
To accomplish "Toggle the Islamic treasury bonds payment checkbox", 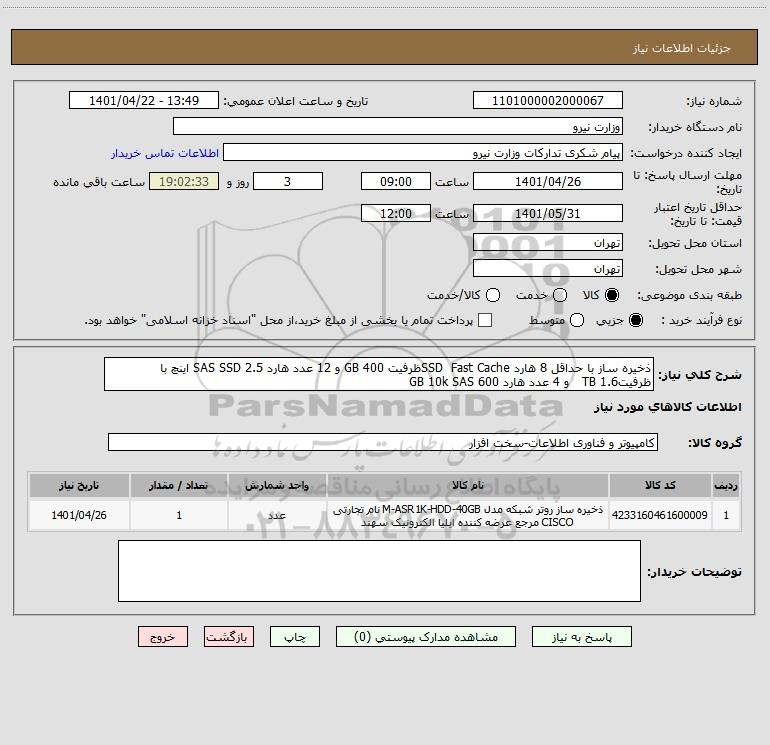I will pos(485,320).
